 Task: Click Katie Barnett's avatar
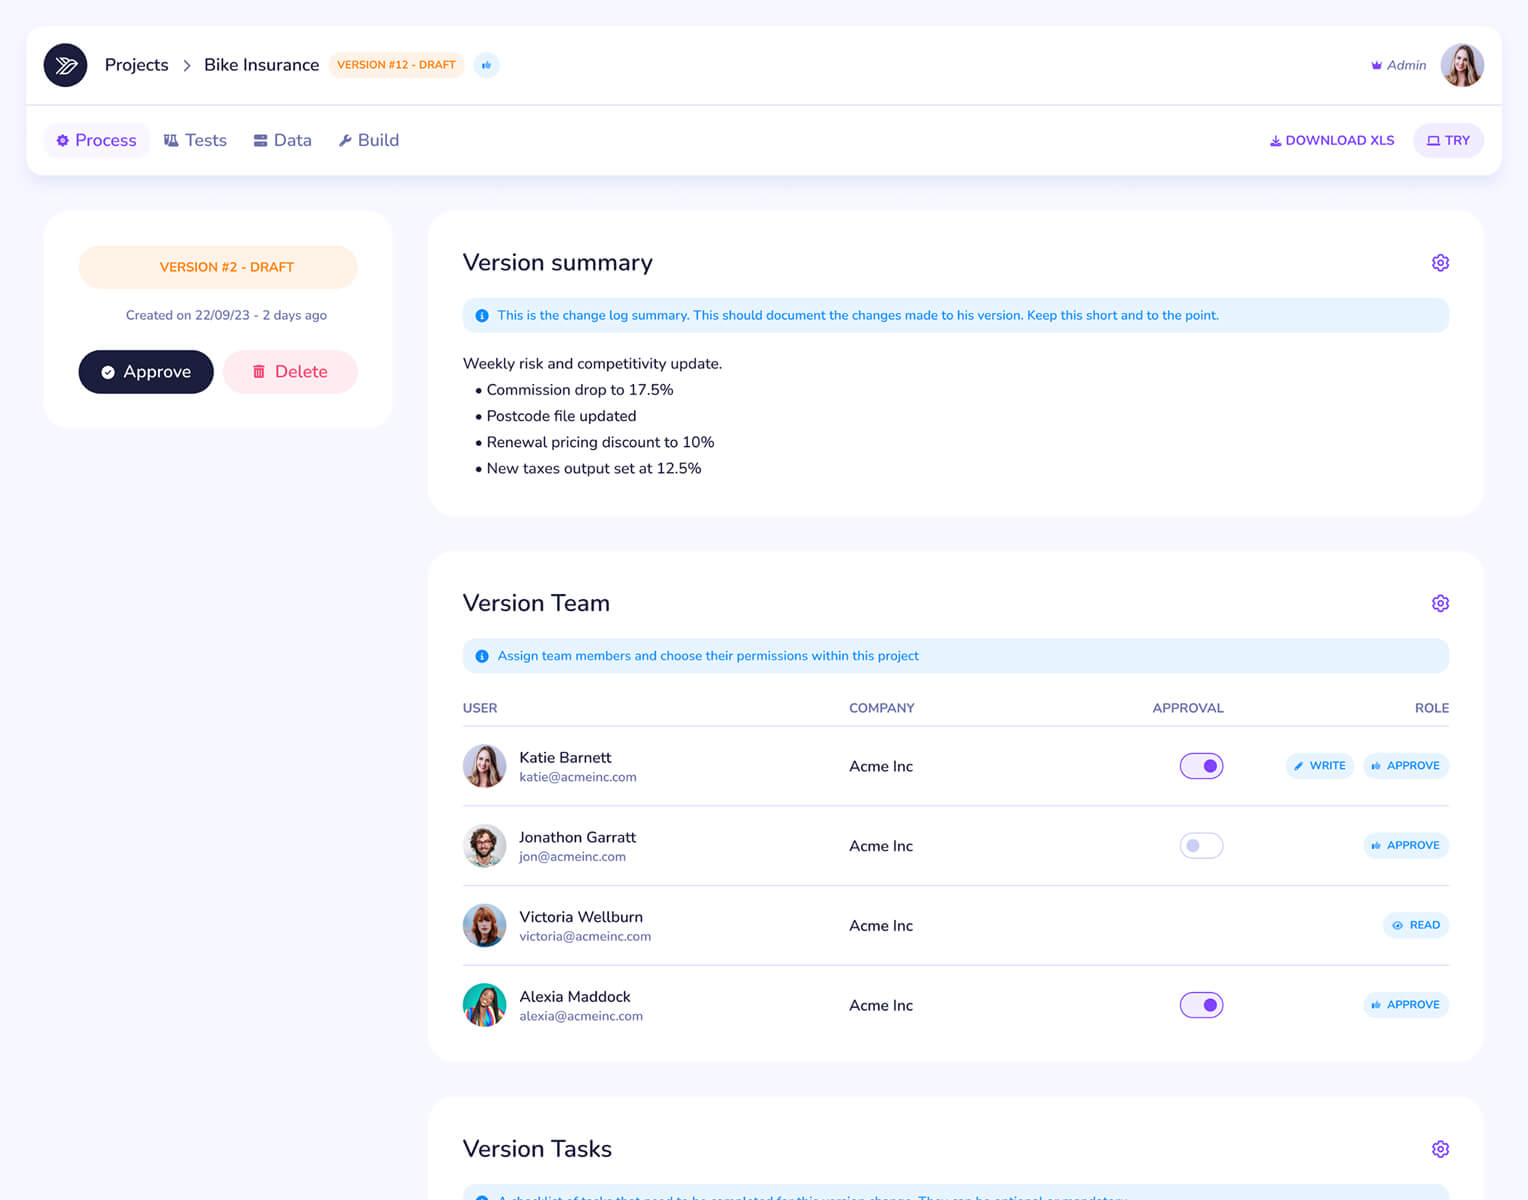pos(484,766)
